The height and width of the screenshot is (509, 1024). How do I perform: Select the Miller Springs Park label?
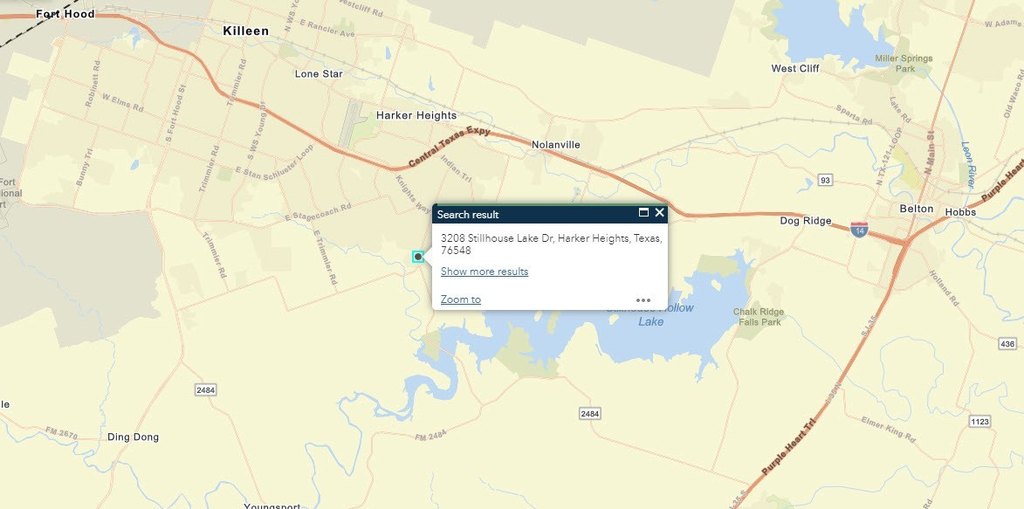904,63
